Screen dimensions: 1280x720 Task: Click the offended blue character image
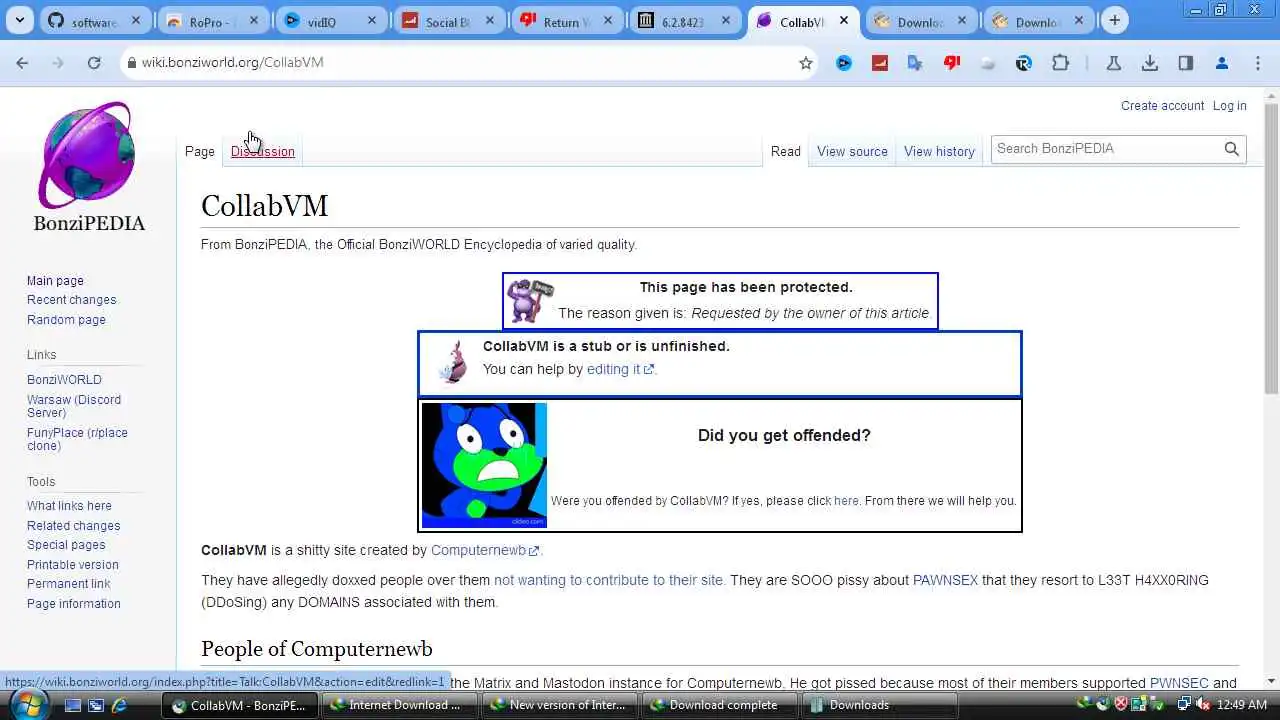pos(484,465)
